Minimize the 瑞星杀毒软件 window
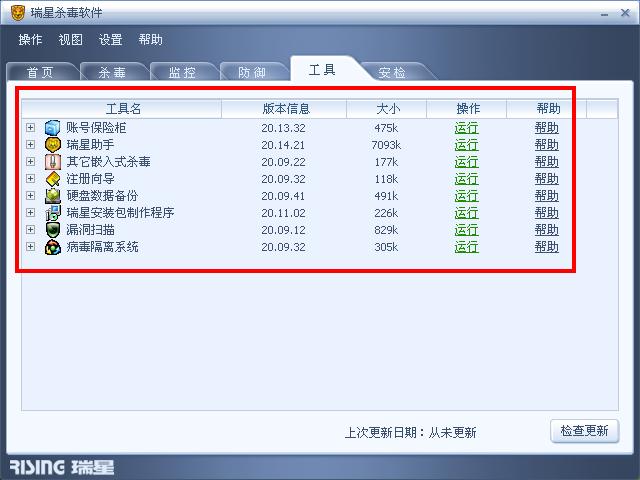 [x=604, y=13]
